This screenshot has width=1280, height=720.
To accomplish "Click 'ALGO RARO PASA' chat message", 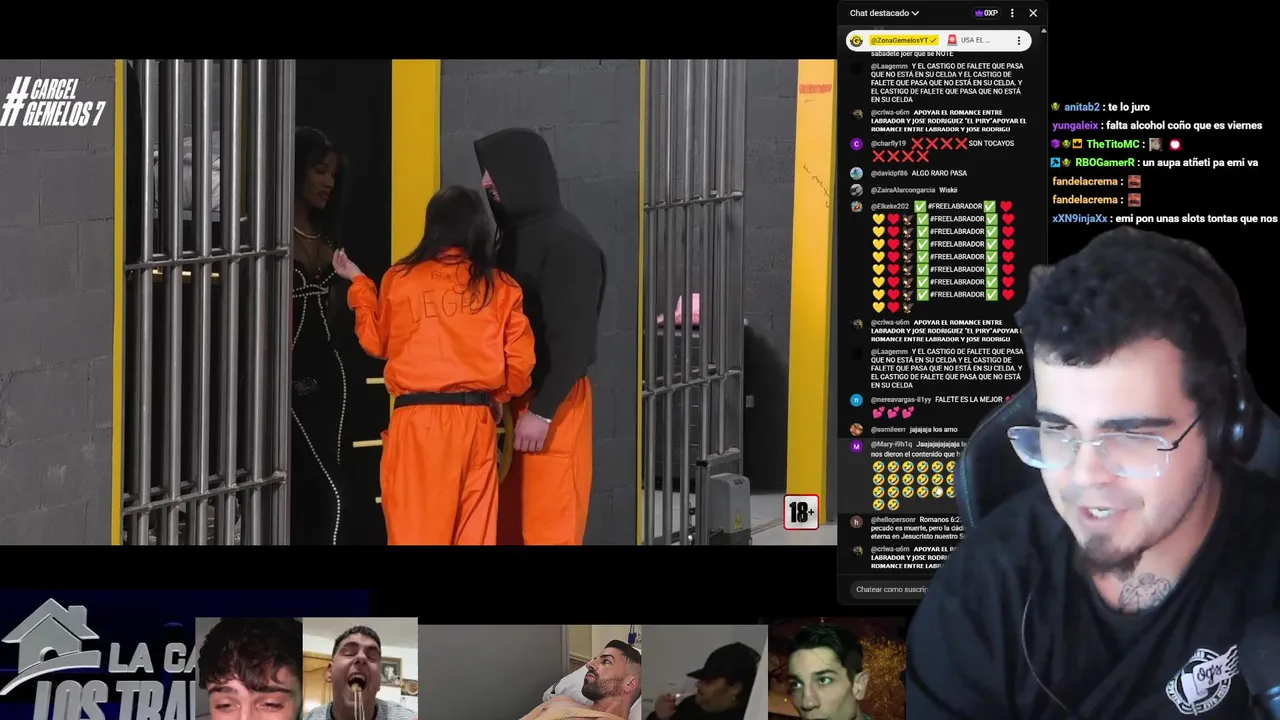I will [939, 173].
